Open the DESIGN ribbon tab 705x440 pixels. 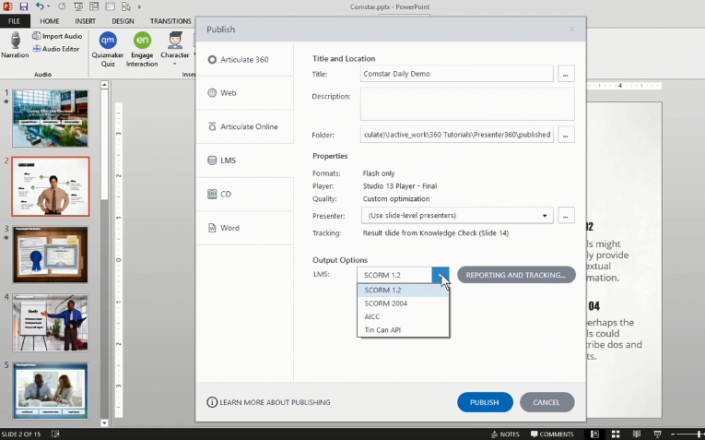coord(123,21)
